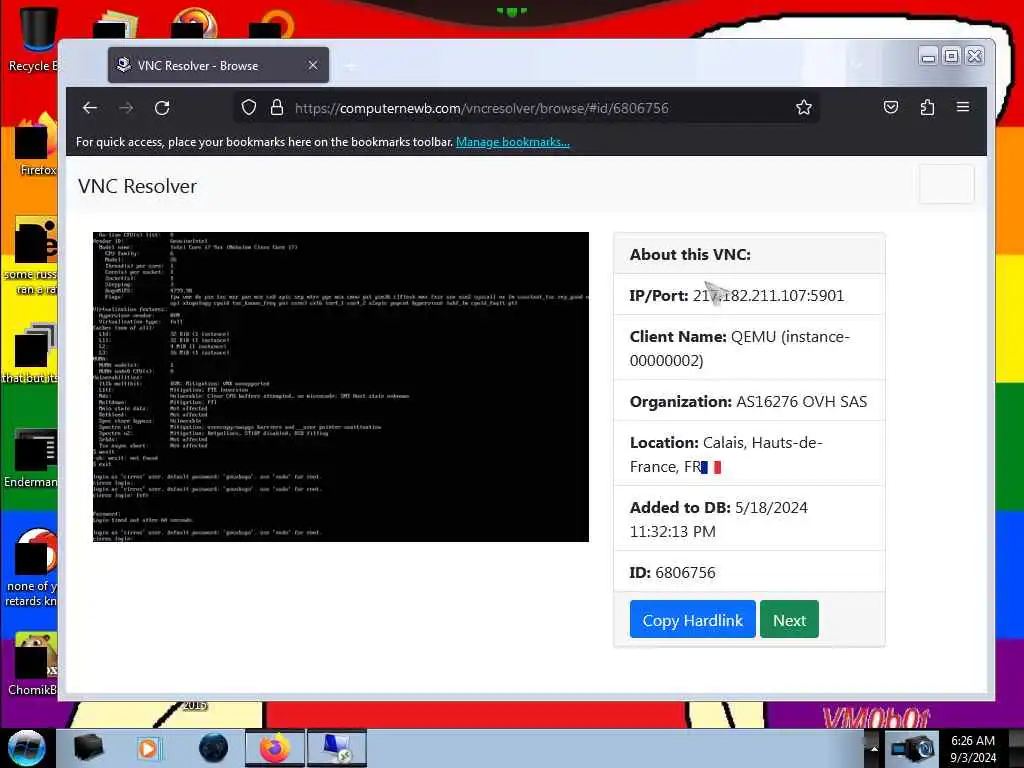
Task: Click the URL address bar
Action: [x=526, y=108]
